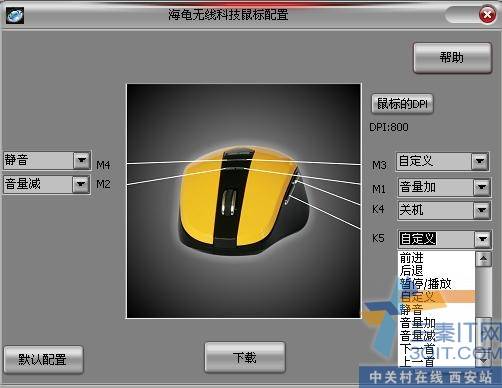Expand the M2 dropdown arrow showing 音量减

[x=81, y=184]
